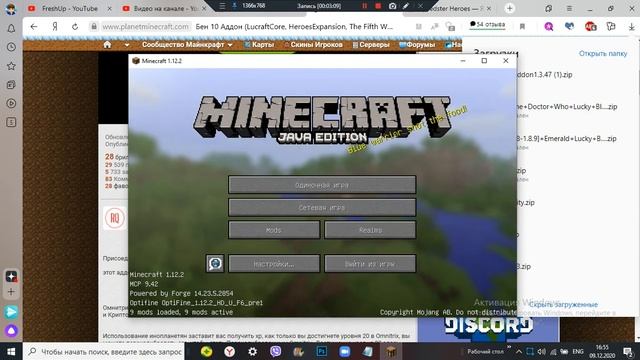Click the bookmark icon in address bar
The width and height of the screenshot is (640, 360).
pyautogui.click(x=522, y=27)
